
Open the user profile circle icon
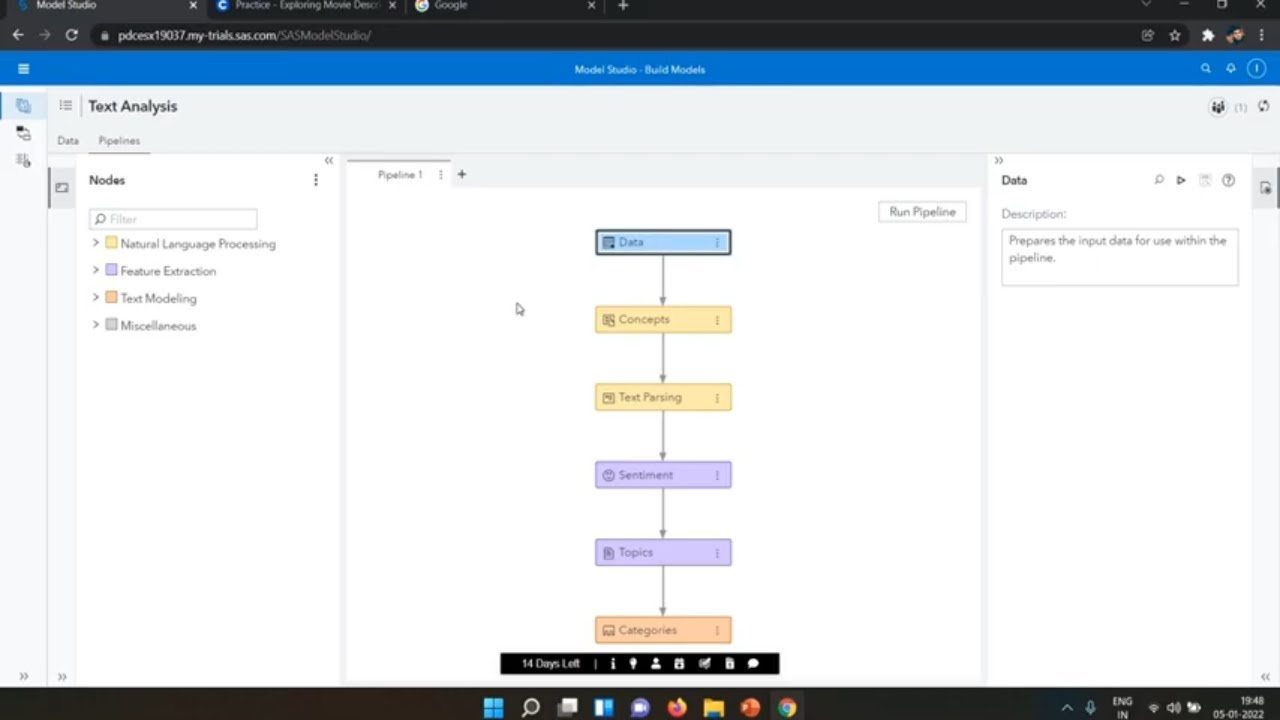[x=1257, y=69]
